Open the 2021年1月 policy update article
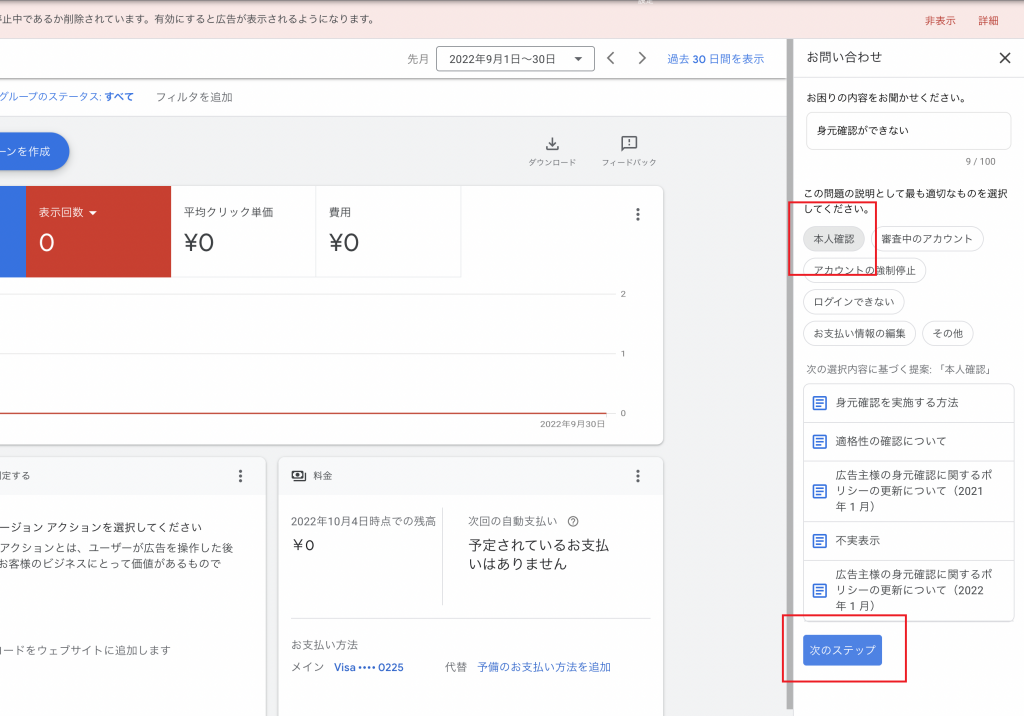This screenshot has width=1024, height=716. click(x=908, y=491)
